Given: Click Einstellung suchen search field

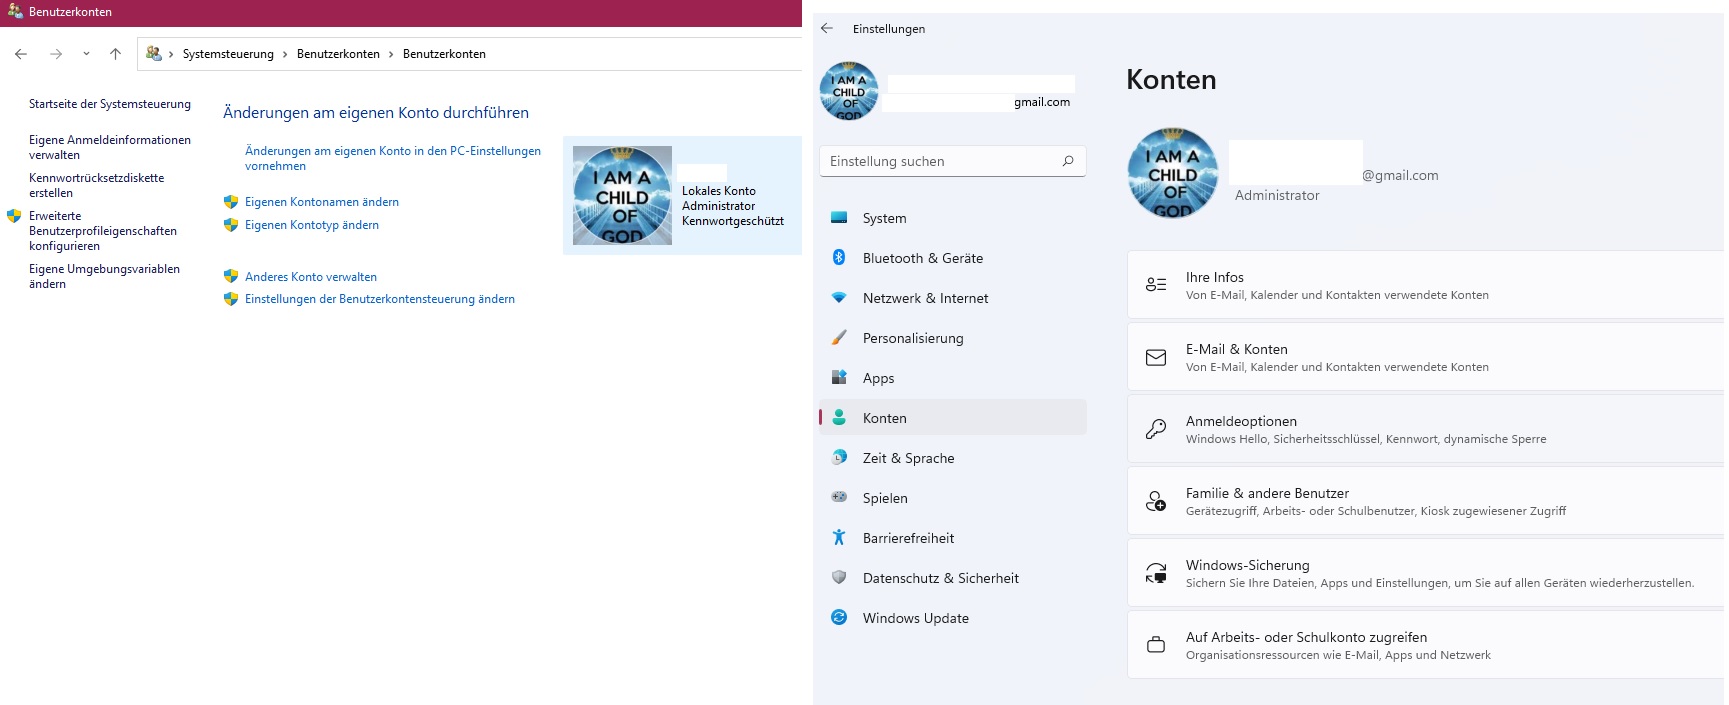Looking at the screenshot, I should click(x=952, y=161).
